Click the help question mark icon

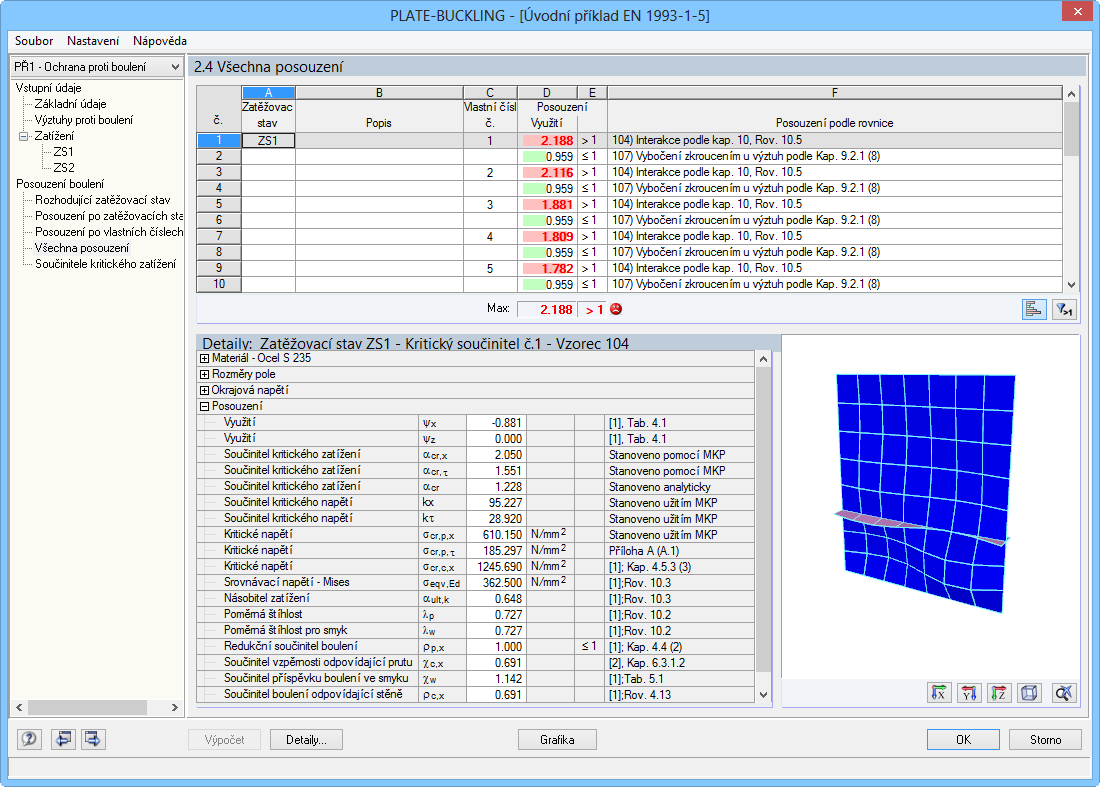(x=29, y=739)
